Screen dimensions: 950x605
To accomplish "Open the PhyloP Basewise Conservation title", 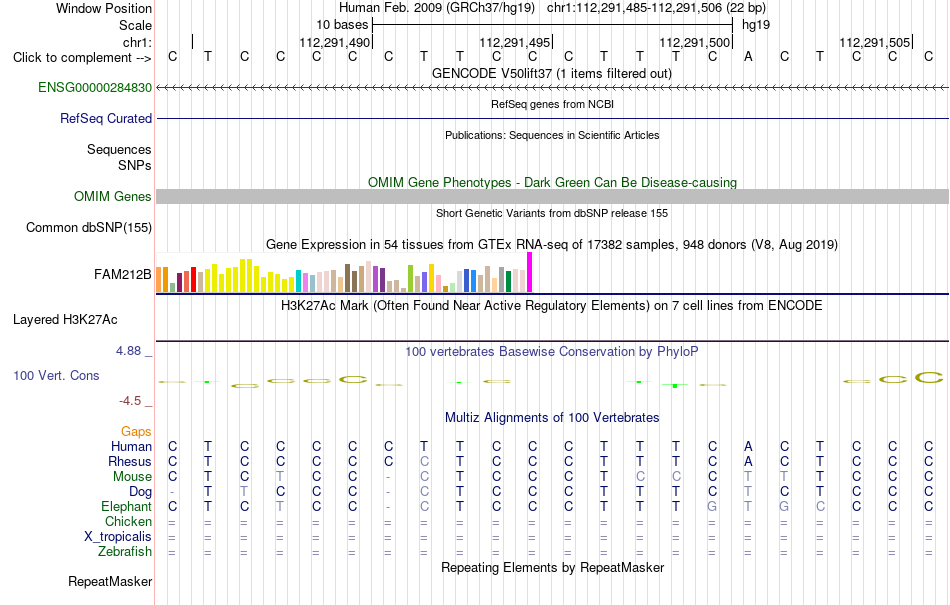I will point(552,352).
